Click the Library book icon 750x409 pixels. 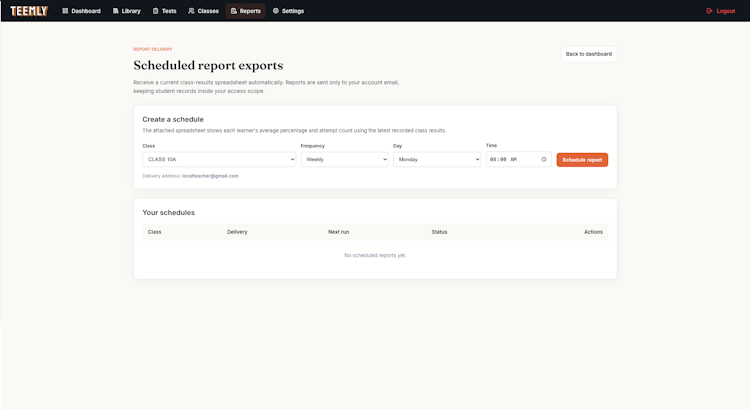click(x=115, y=11)
